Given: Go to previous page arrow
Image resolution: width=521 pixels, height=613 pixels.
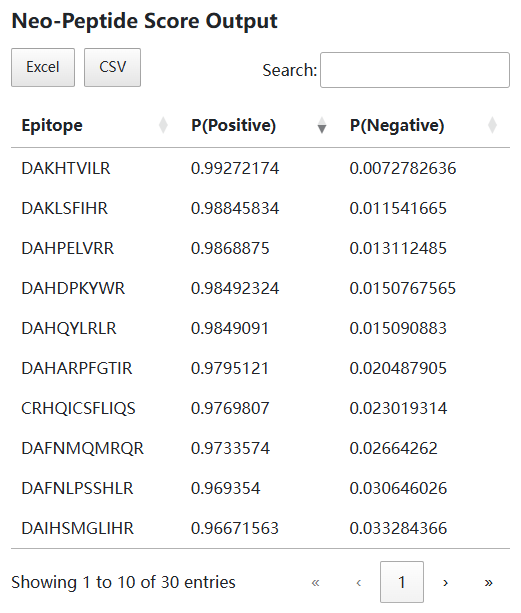Looking at the screenshot, I should point(359,583).
